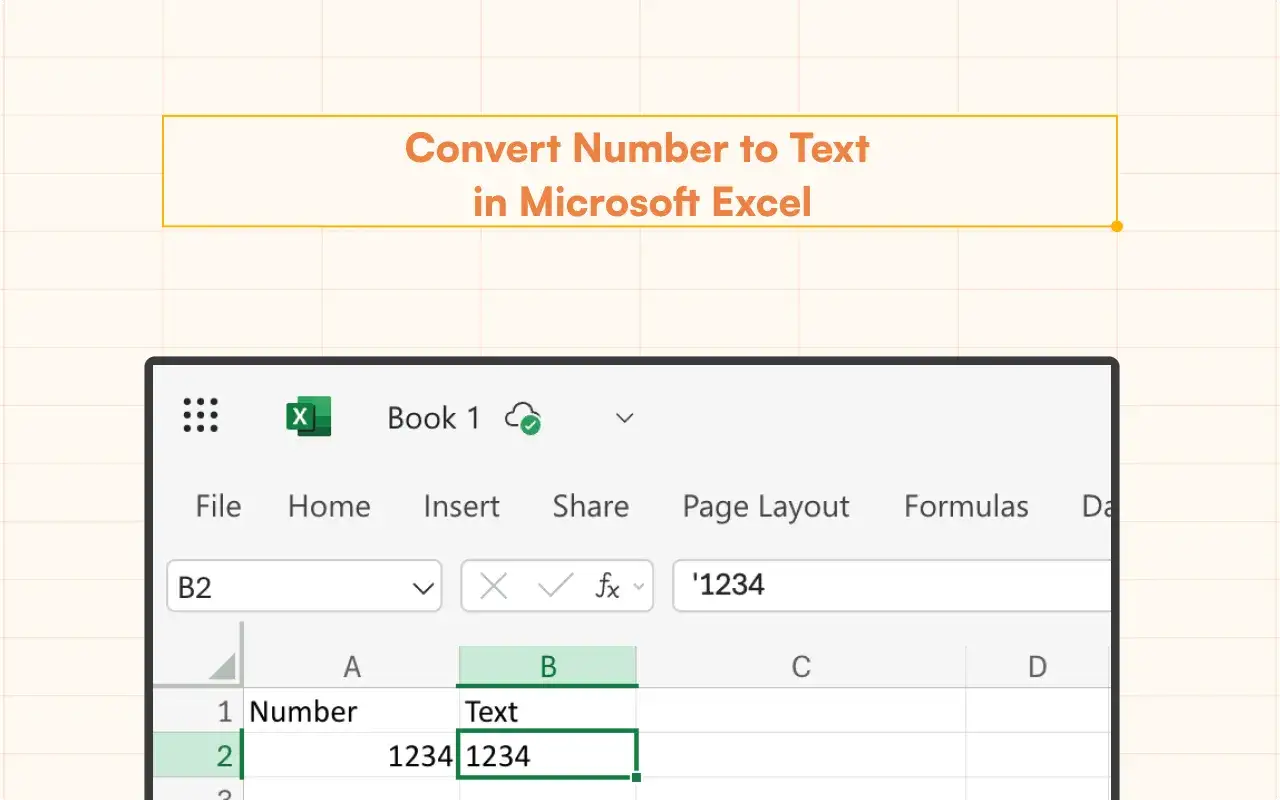The image size is (1280, 800).
Task: Open the app launcher grid icon
Action: pos(201,415)
